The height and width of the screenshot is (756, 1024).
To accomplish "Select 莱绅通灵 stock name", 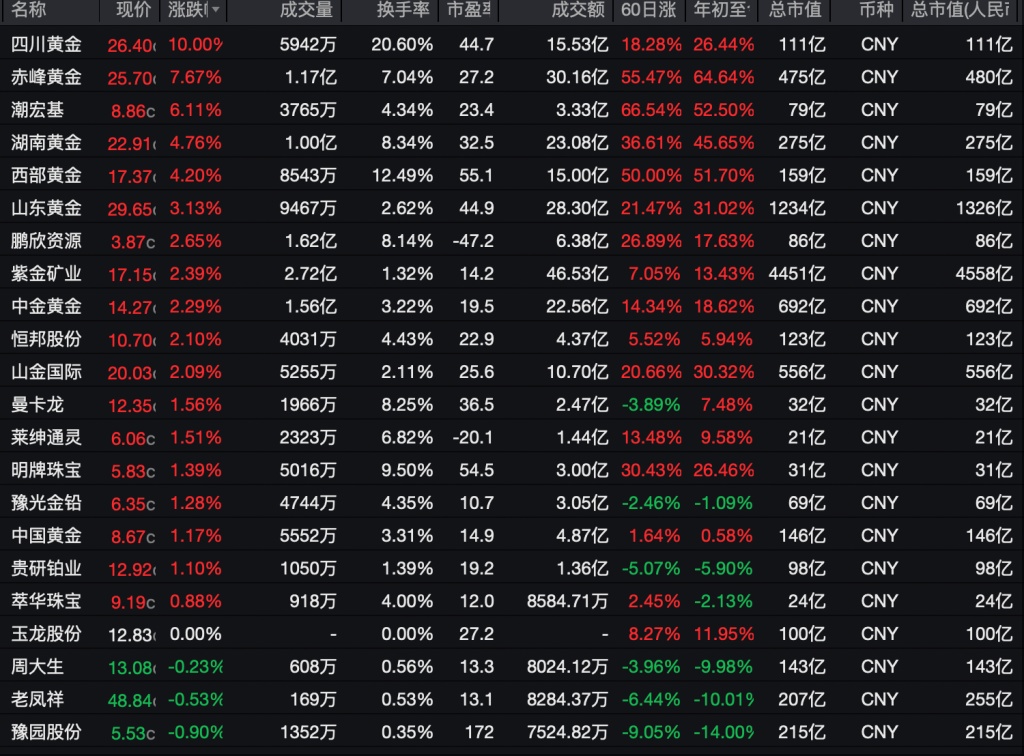I will click(46, 437).
